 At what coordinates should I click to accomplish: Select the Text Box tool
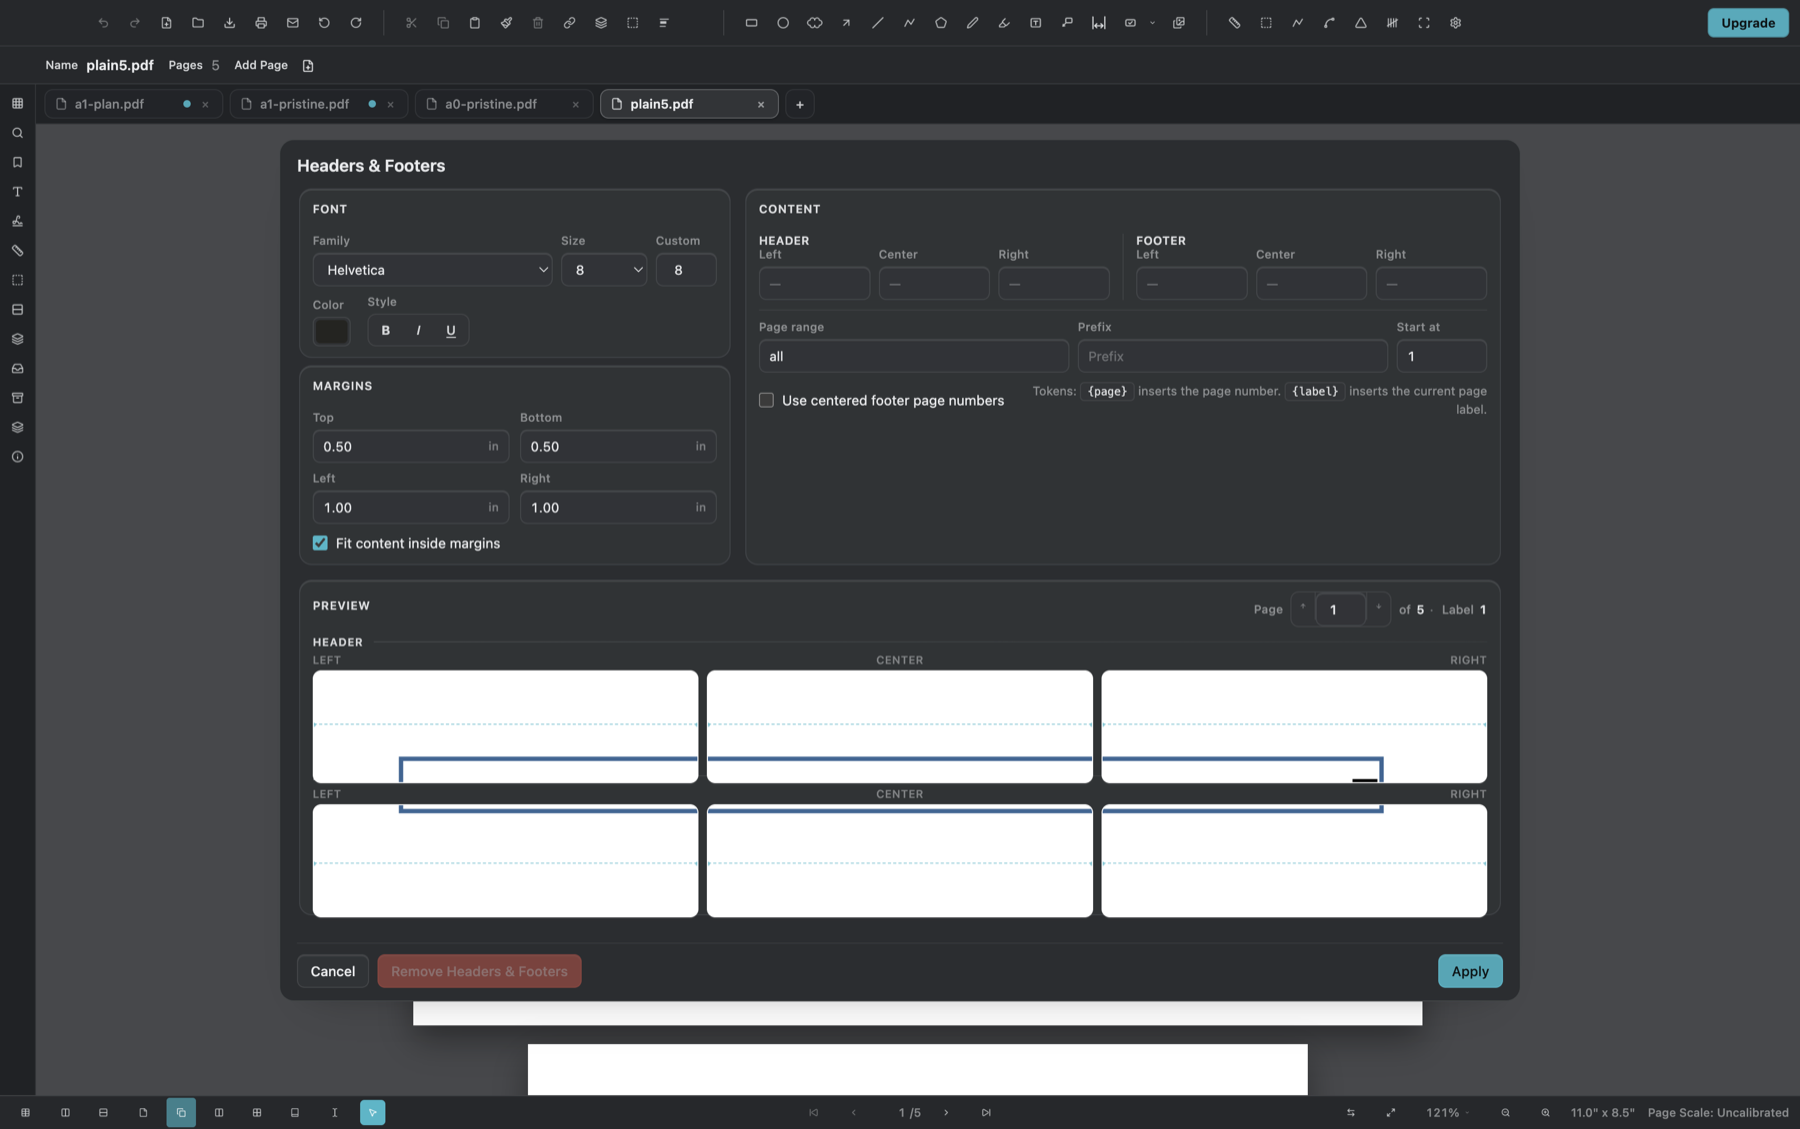coord(1036,23)
